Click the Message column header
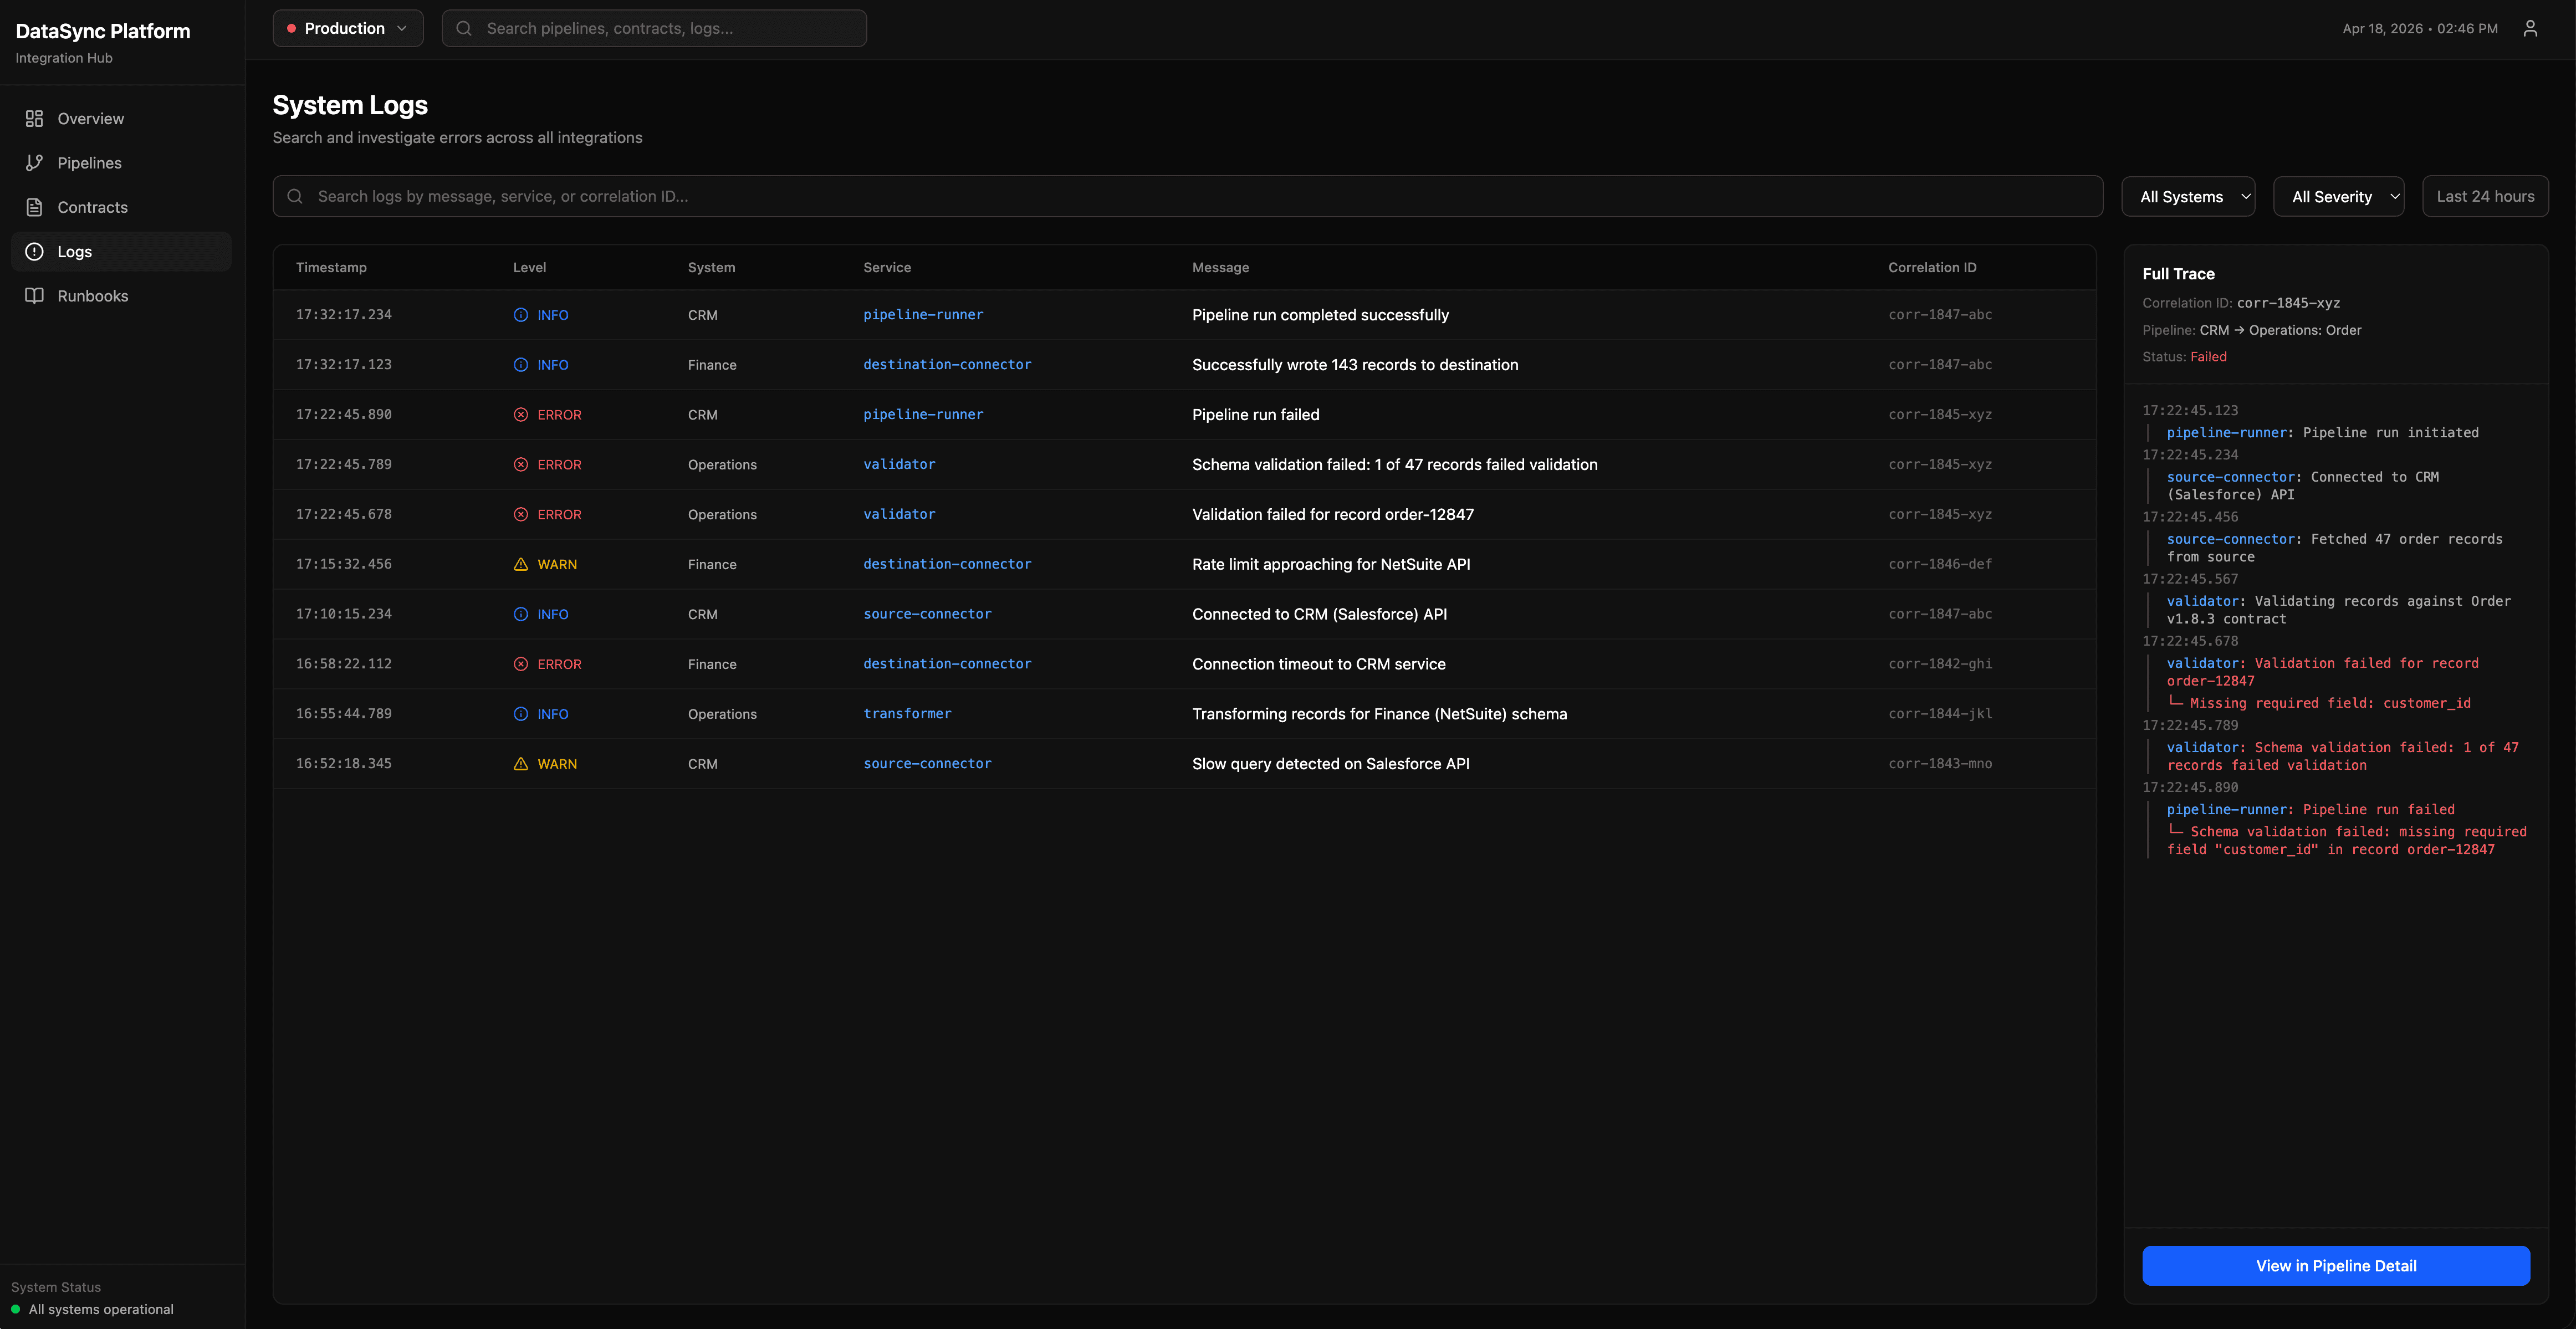The height and width of the screenshot is (1329, 2576). point(1220,268)
